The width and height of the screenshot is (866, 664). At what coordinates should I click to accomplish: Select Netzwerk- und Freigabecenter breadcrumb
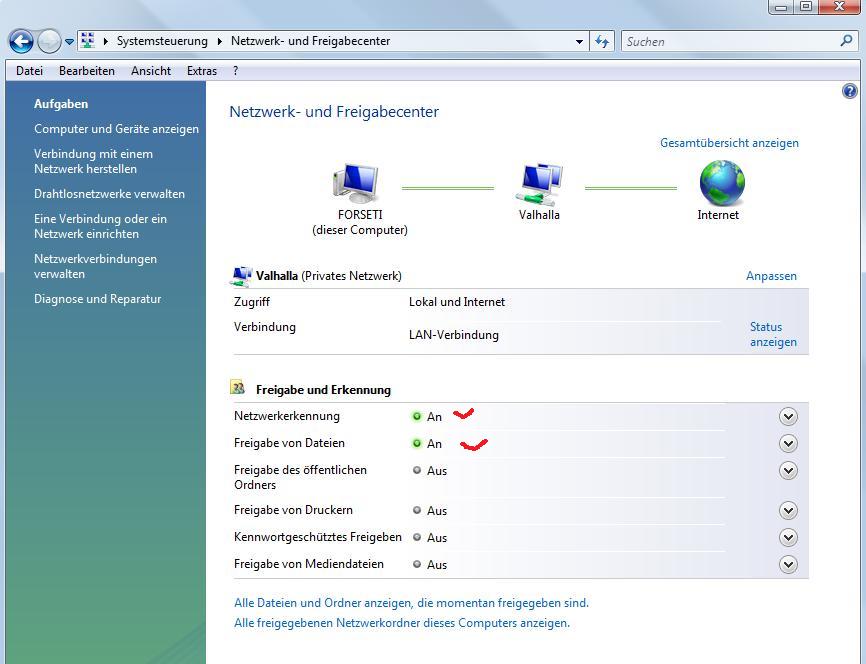click(310, 41)
